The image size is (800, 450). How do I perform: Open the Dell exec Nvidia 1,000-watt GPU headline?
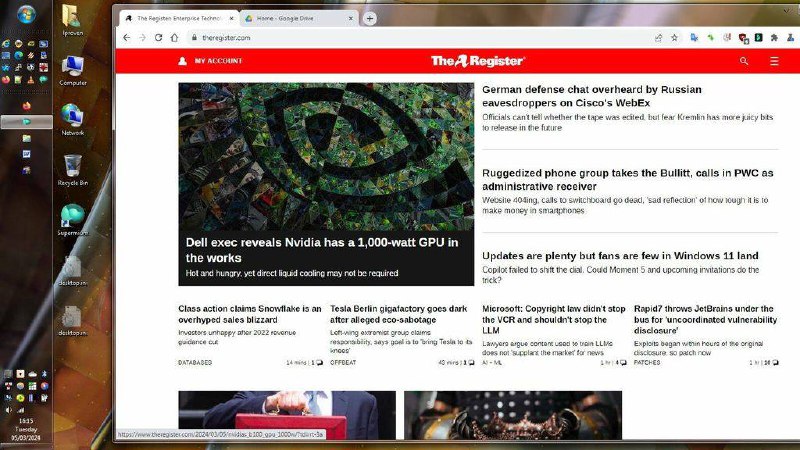click(x=321, y=250)
